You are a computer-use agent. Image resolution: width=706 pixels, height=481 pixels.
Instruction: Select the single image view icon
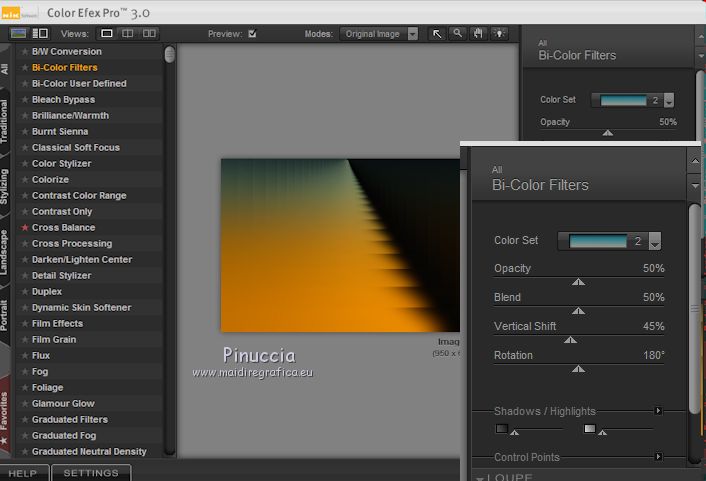(107, 33)
